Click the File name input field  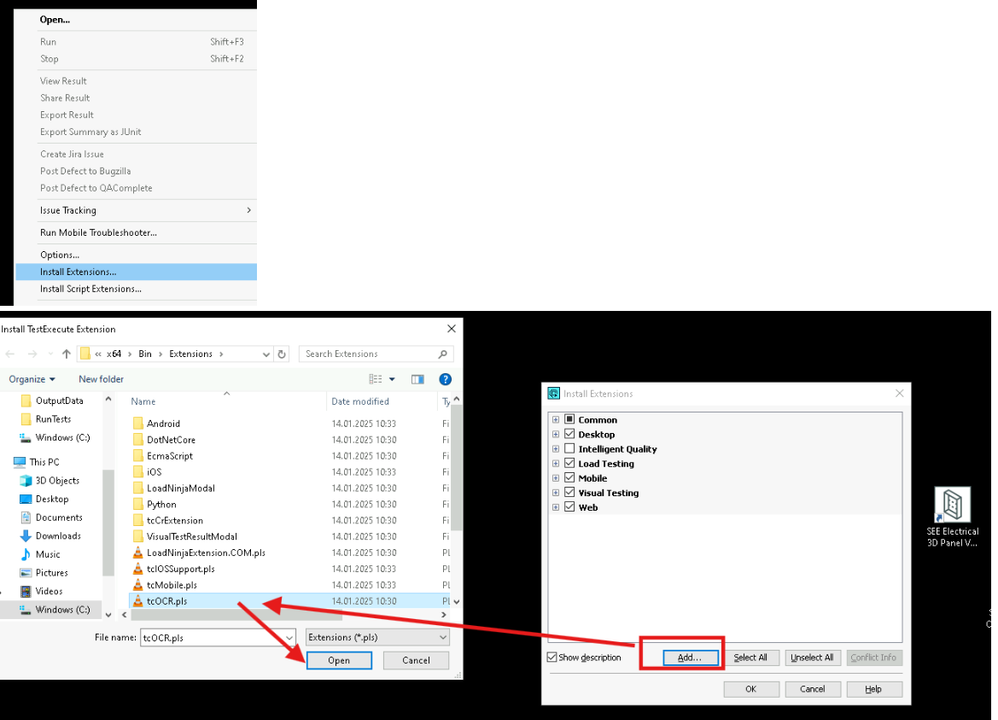(x=212, y=638)
